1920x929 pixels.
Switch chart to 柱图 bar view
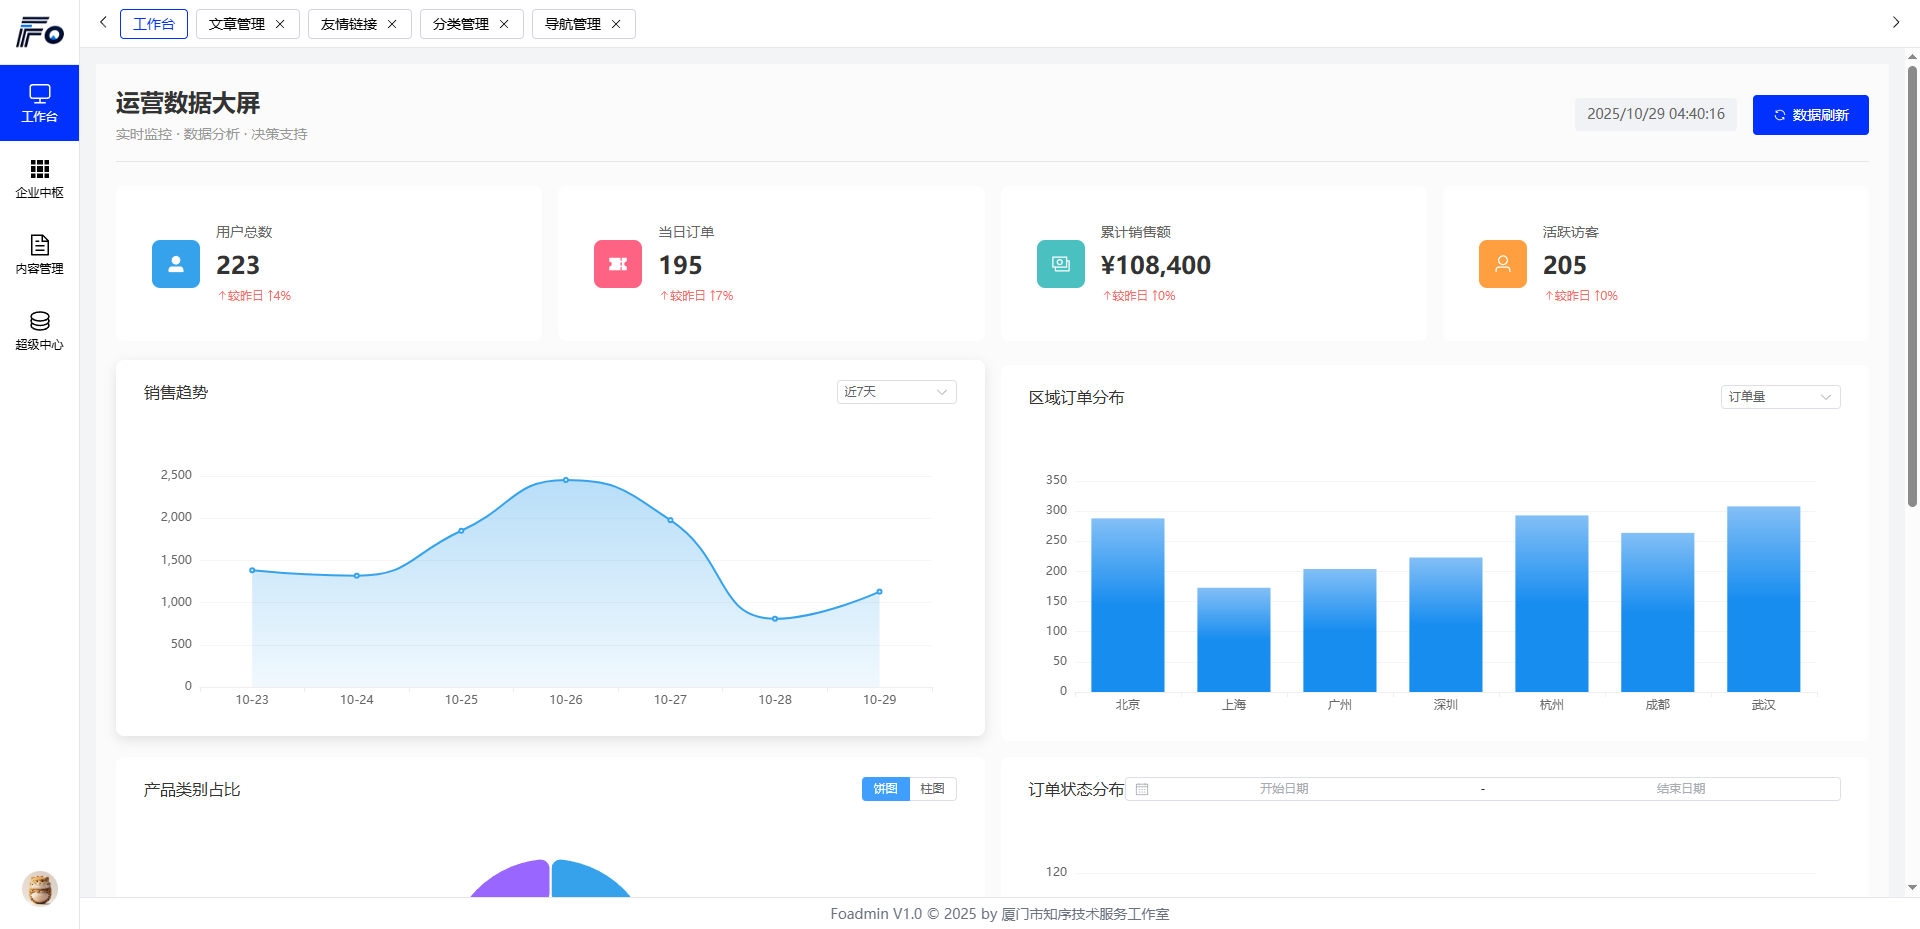point(932,789)
